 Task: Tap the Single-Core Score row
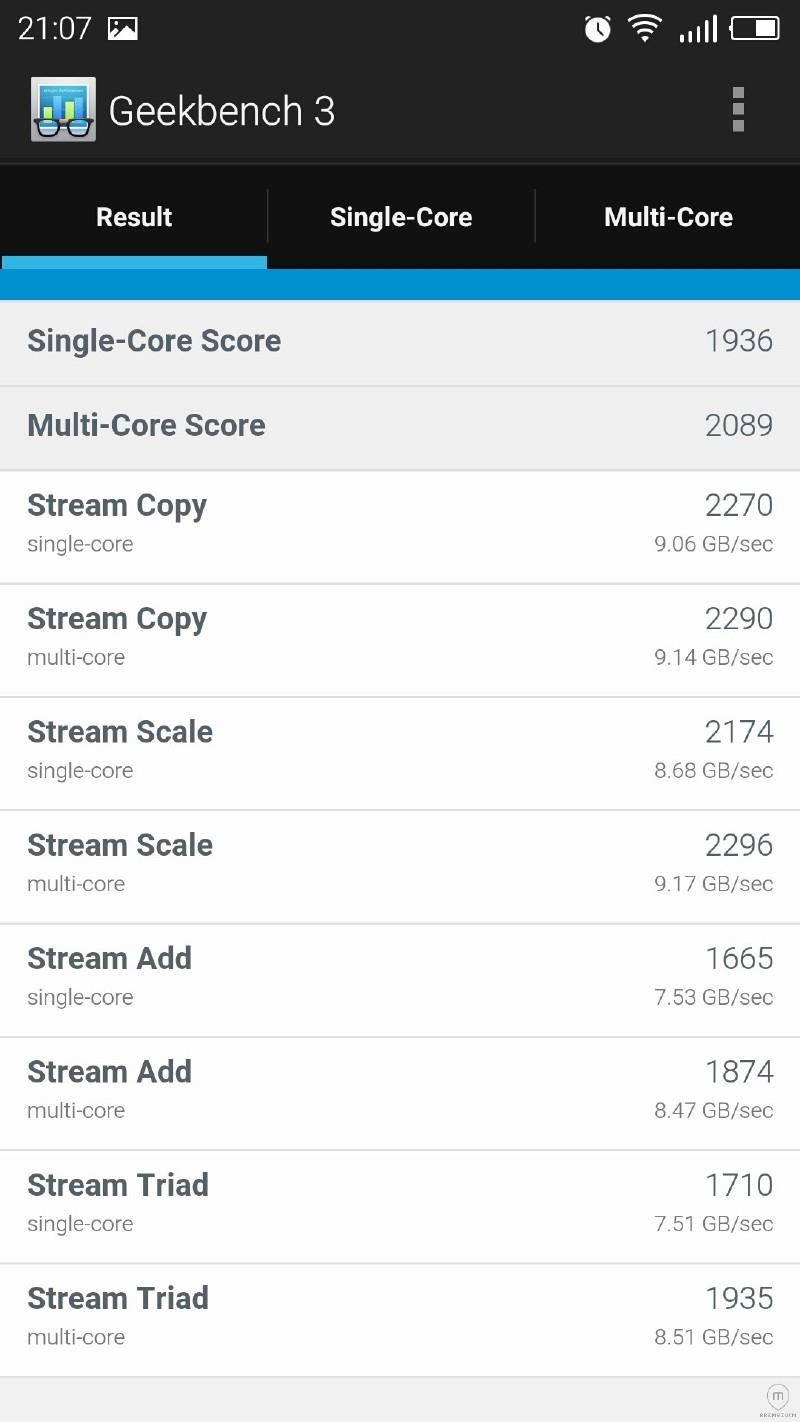400,342
